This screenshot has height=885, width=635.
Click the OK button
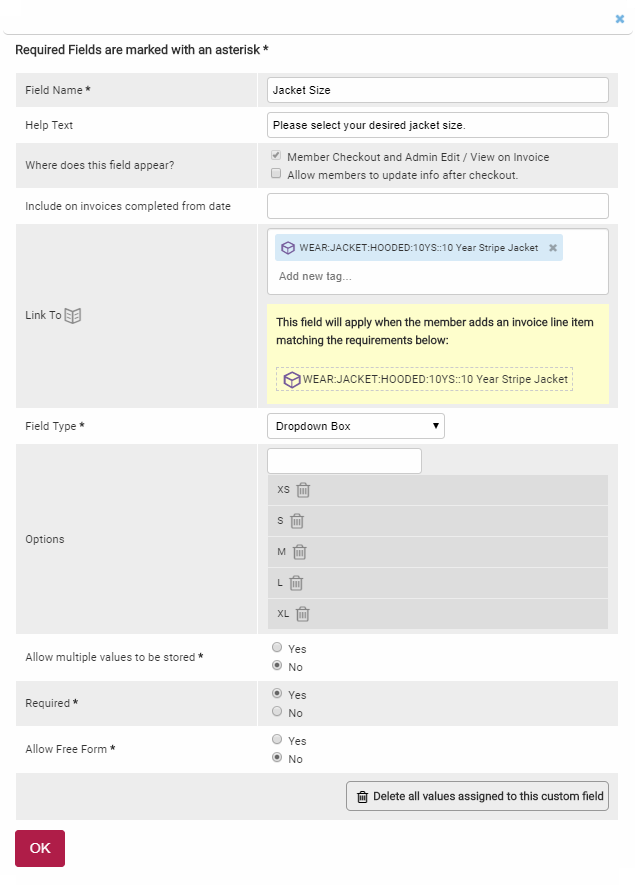(x=40, y=848)
